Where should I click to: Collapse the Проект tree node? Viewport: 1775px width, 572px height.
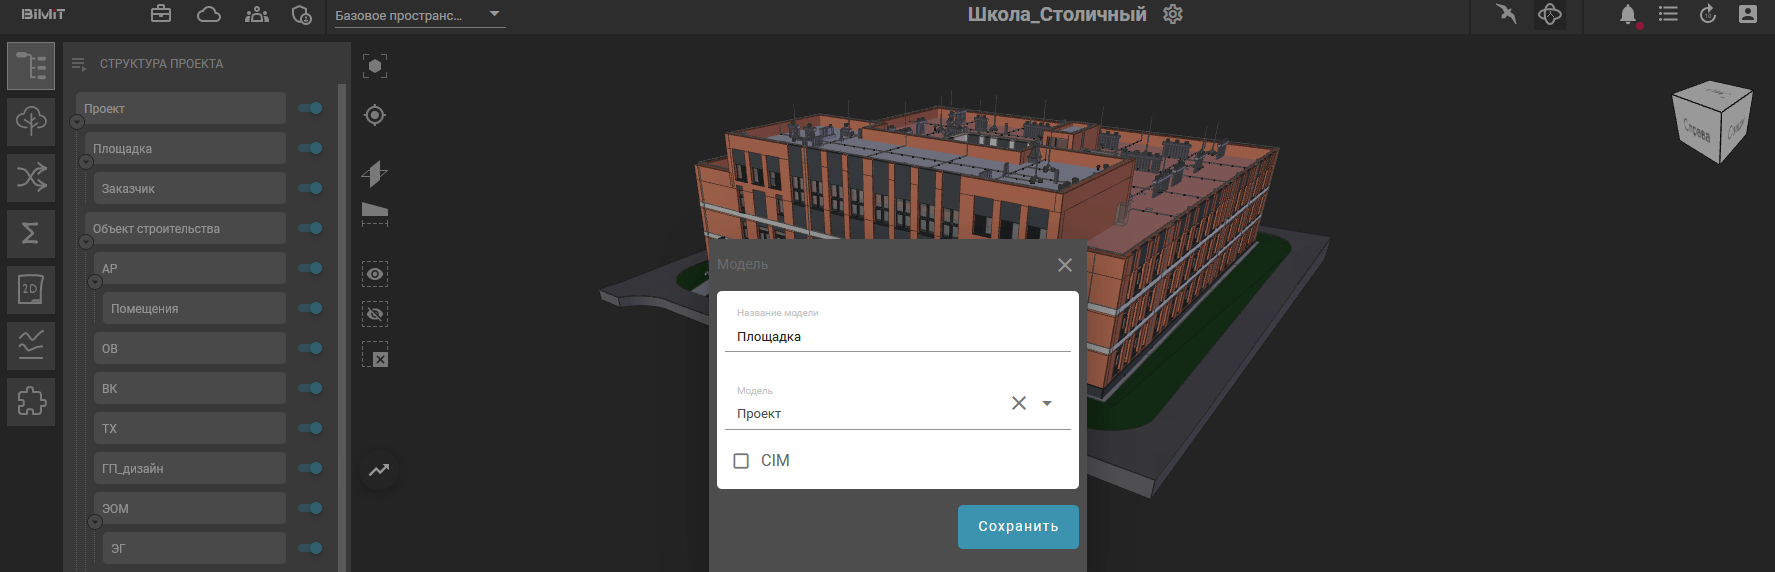77,122
